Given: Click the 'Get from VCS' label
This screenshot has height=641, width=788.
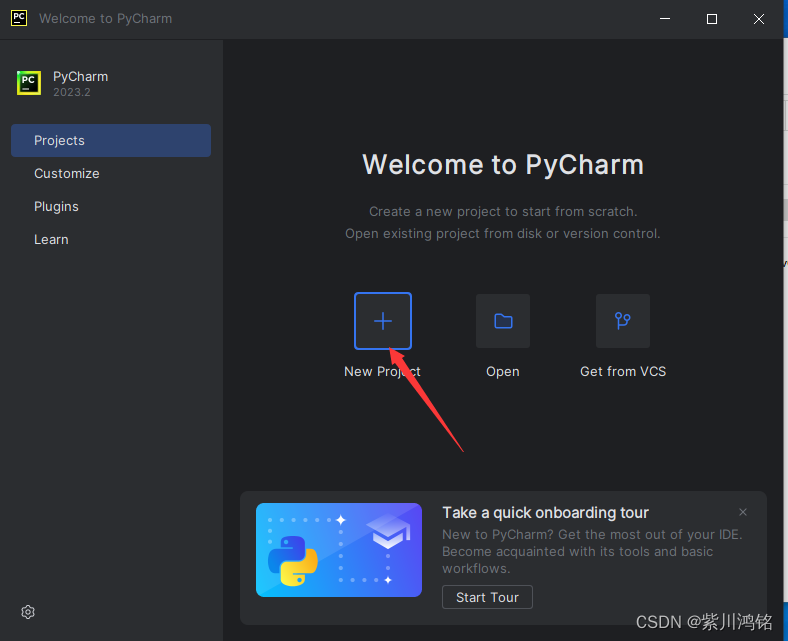Looking at the screenshot, I should 623,372.
